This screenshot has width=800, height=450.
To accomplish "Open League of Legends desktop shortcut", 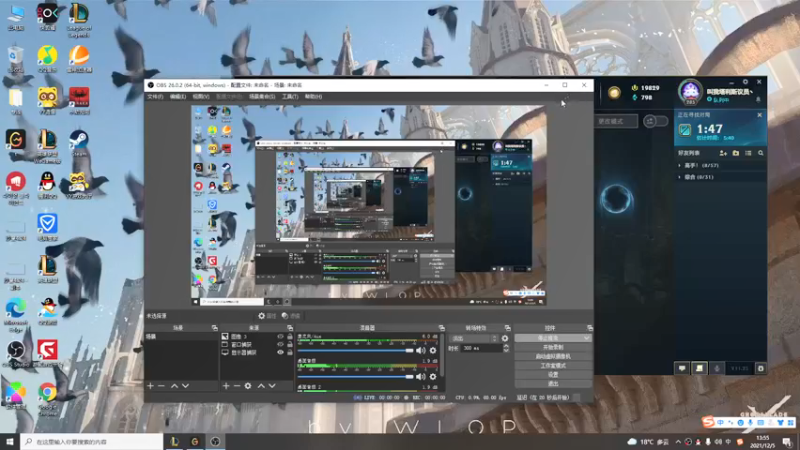I will [79, 19].
